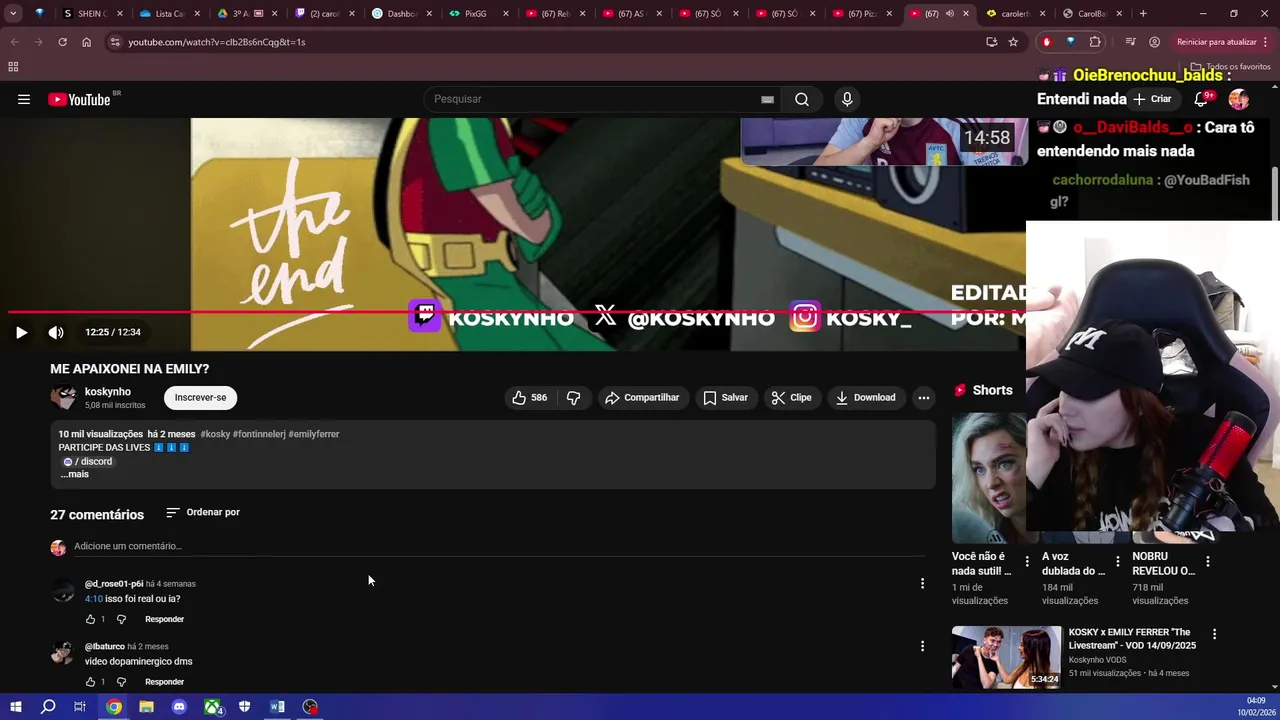This screenshot has height=720, width=1280.
Task: Open options menu for @d_rose01-p6i comment
Action: coord(922,583)
